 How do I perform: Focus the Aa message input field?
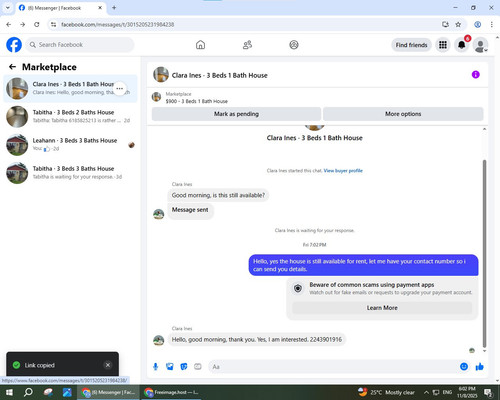(333, 367)
